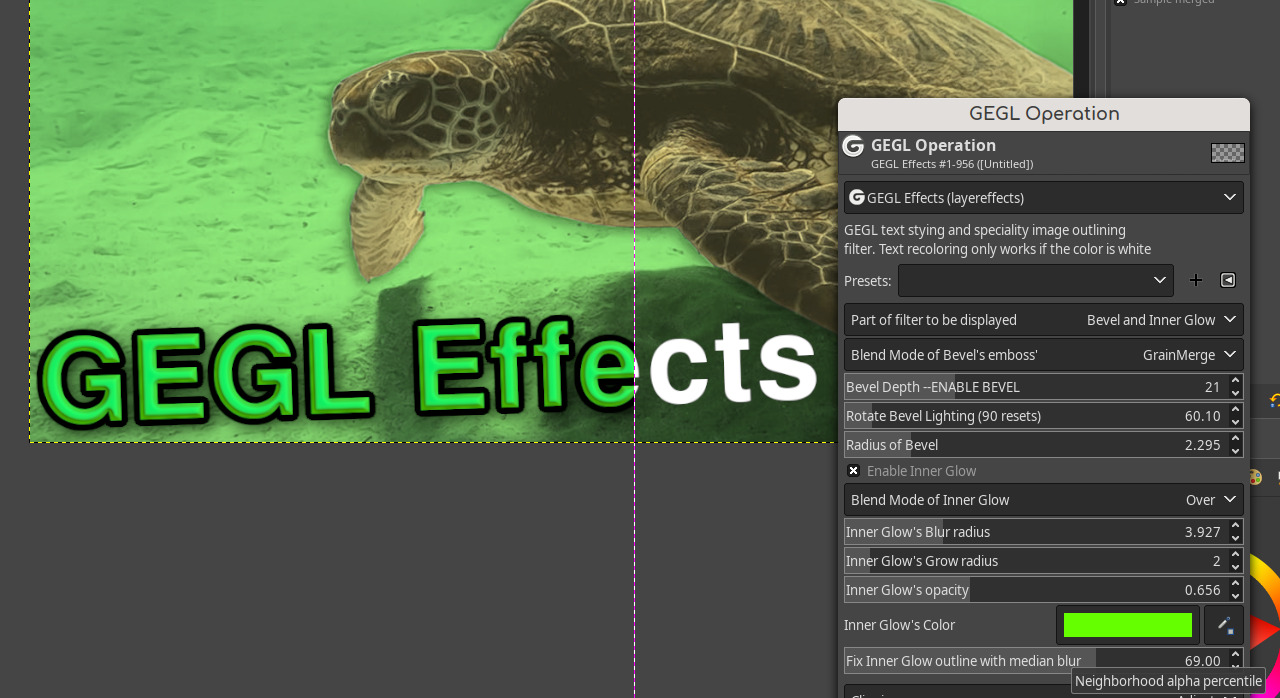Viewport: 1280px width, 698px height.
Task: Decrease Rotate Bevel Lighting value
Action: [x=1236, y=422]
